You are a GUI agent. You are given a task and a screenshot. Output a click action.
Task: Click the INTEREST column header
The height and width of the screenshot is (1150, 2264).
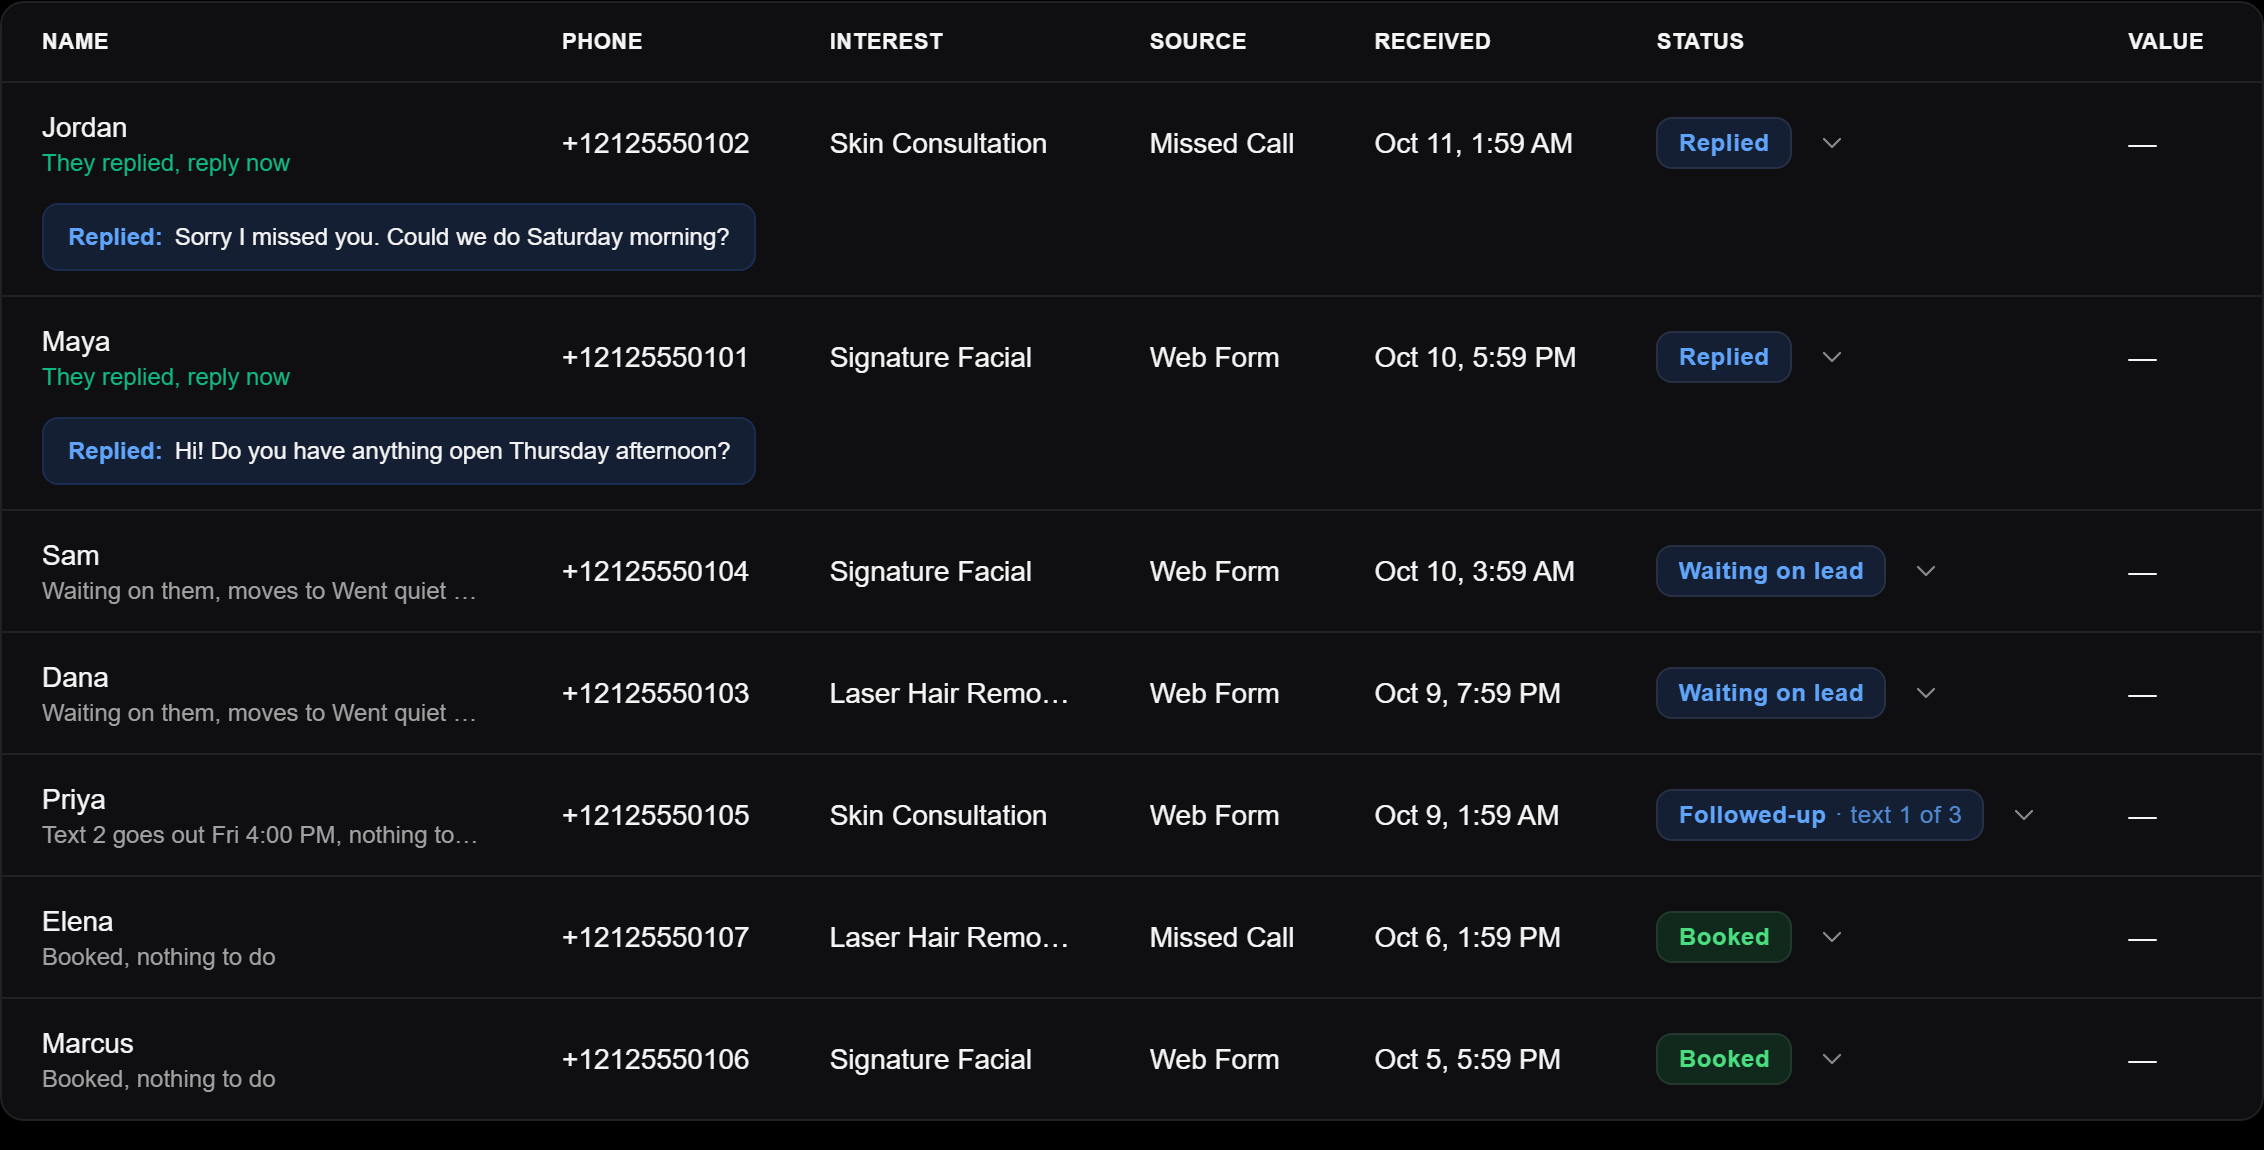tap(886, 41)
